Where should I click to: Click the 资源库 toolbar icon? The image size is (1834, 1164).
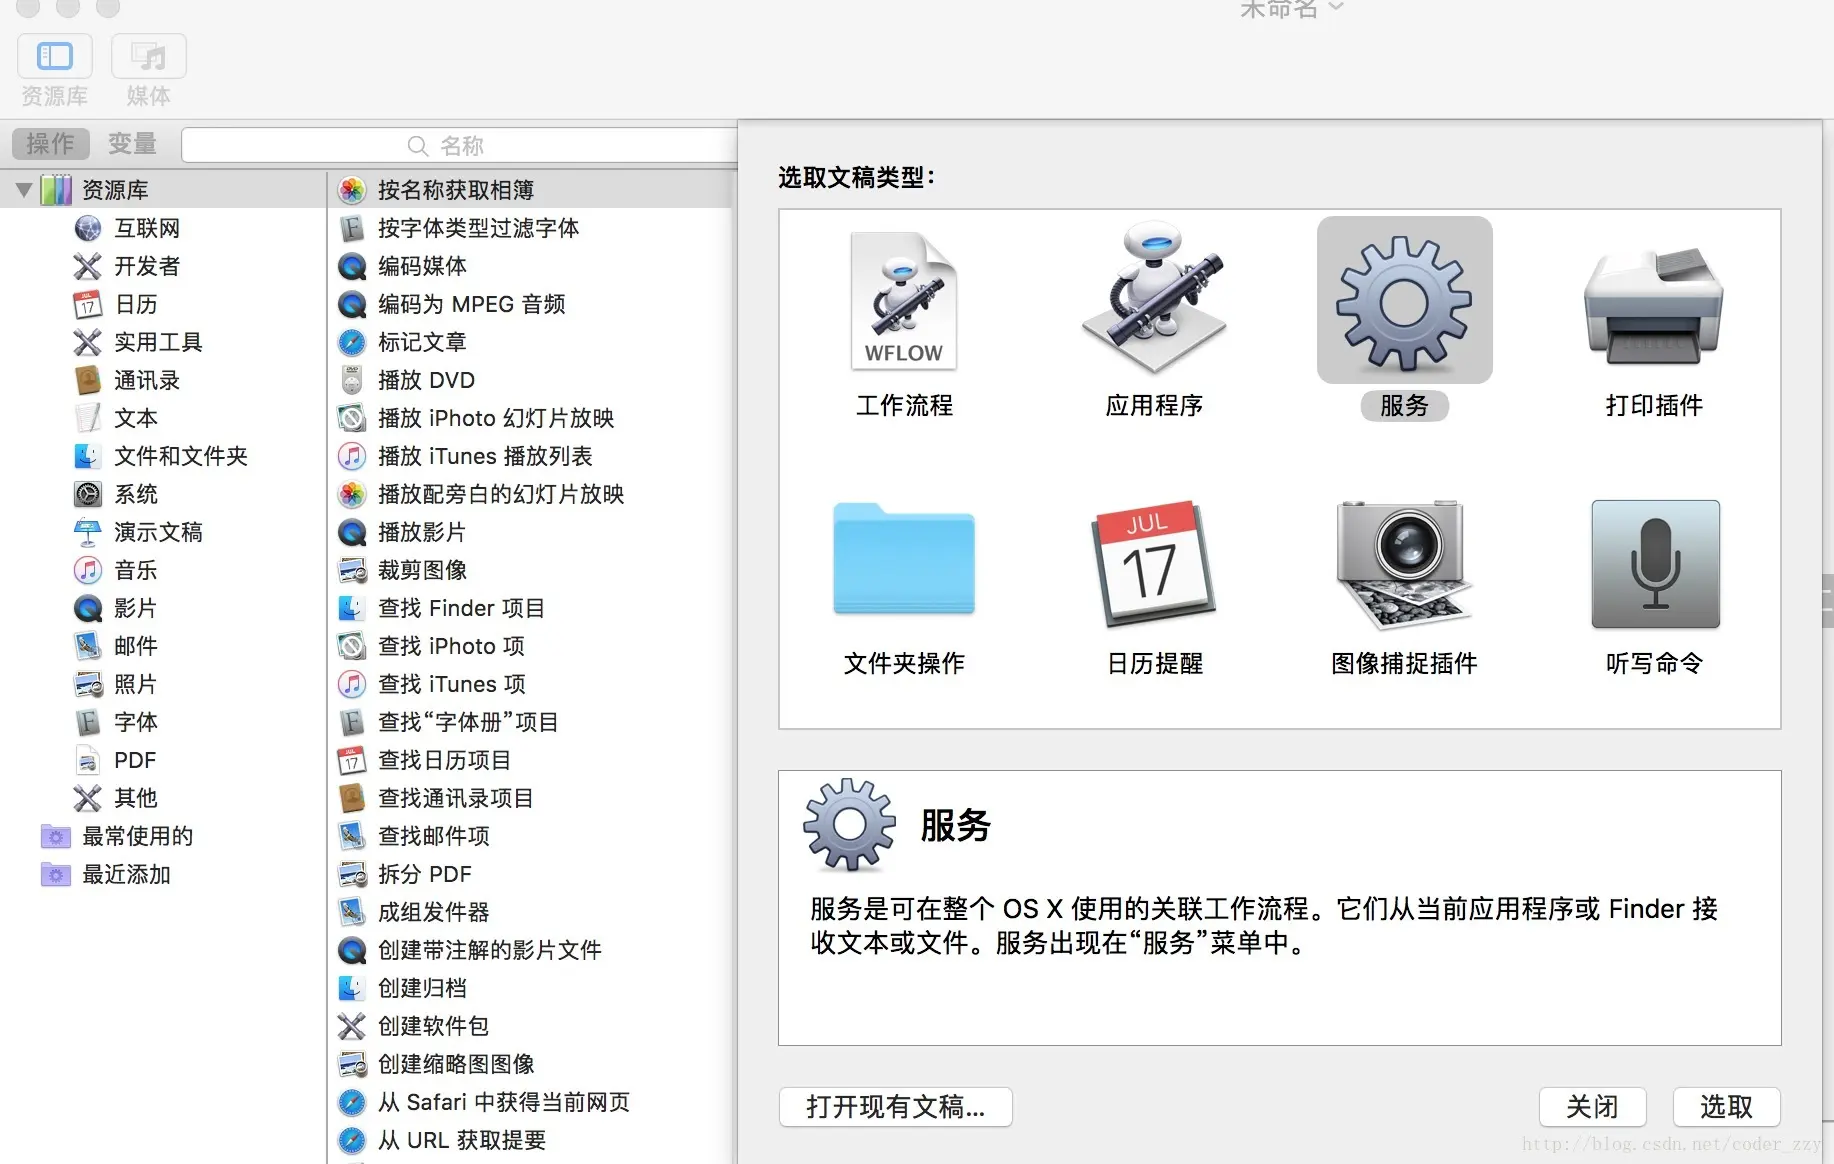tap(54, 56)
